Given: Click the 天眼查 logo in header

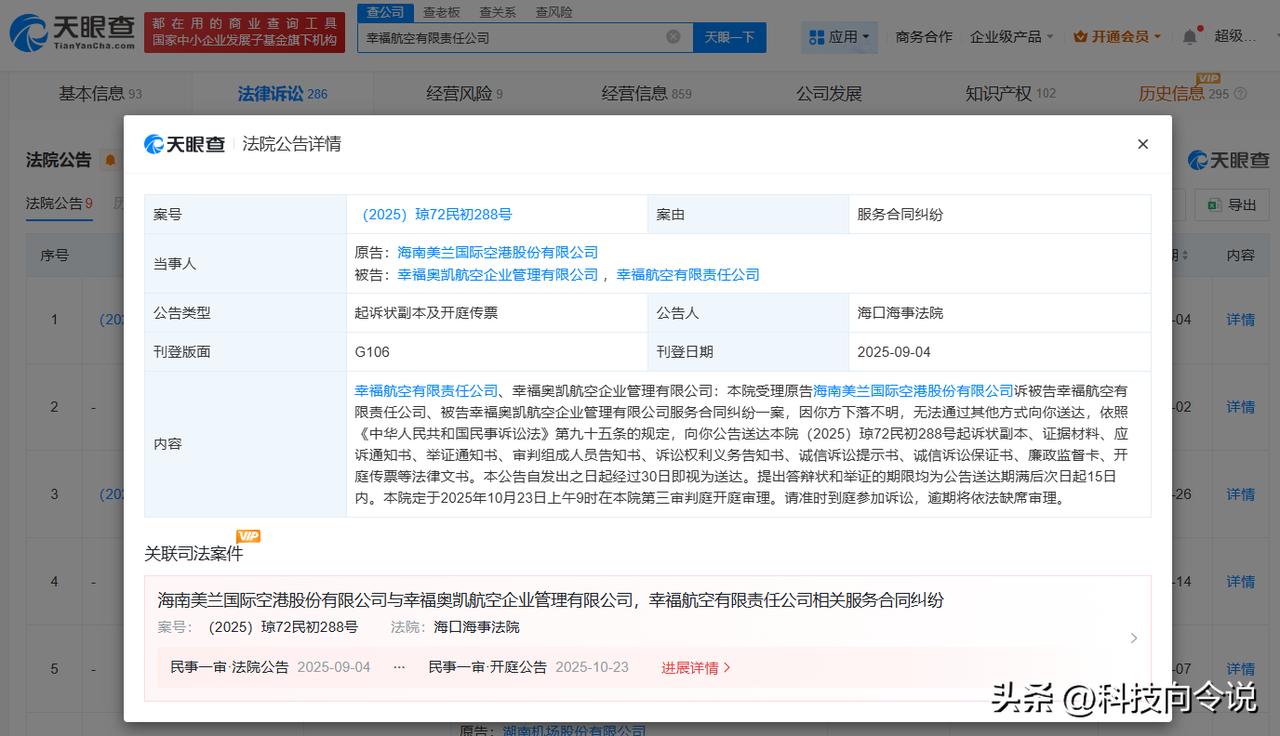Looking at the screenshot, I should pos(72,33).
